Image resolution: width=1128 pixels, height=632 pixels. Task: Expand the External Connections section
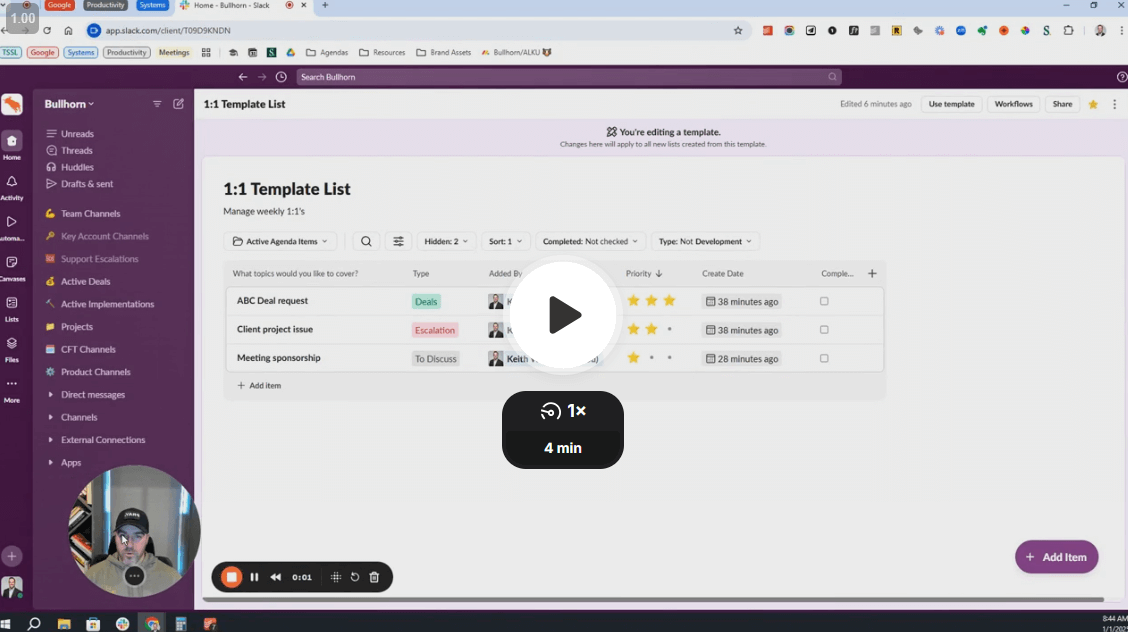[96, 440]
